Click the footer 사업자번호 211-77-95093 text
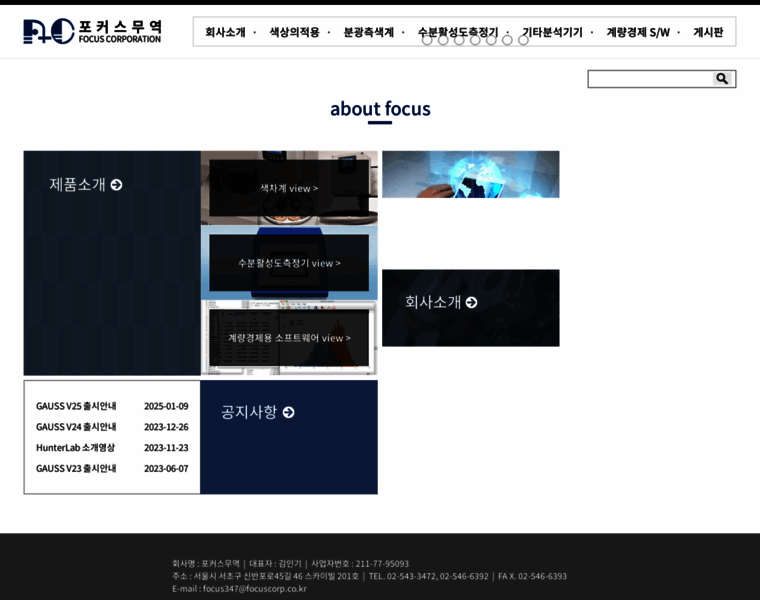 (x=360, y=564)
